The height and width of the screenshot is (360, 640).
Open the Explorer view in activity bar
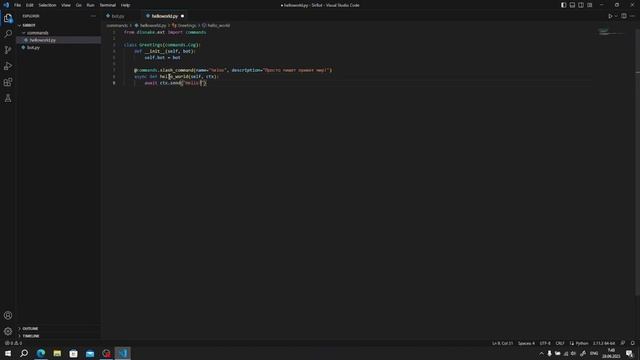8,18
